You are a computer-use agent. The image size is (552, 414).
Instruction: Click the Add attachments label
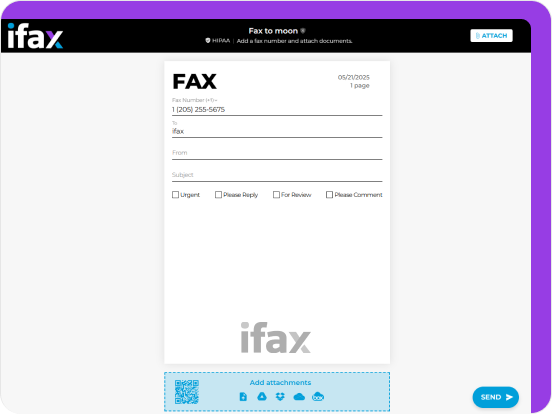(x=280, y=382)
